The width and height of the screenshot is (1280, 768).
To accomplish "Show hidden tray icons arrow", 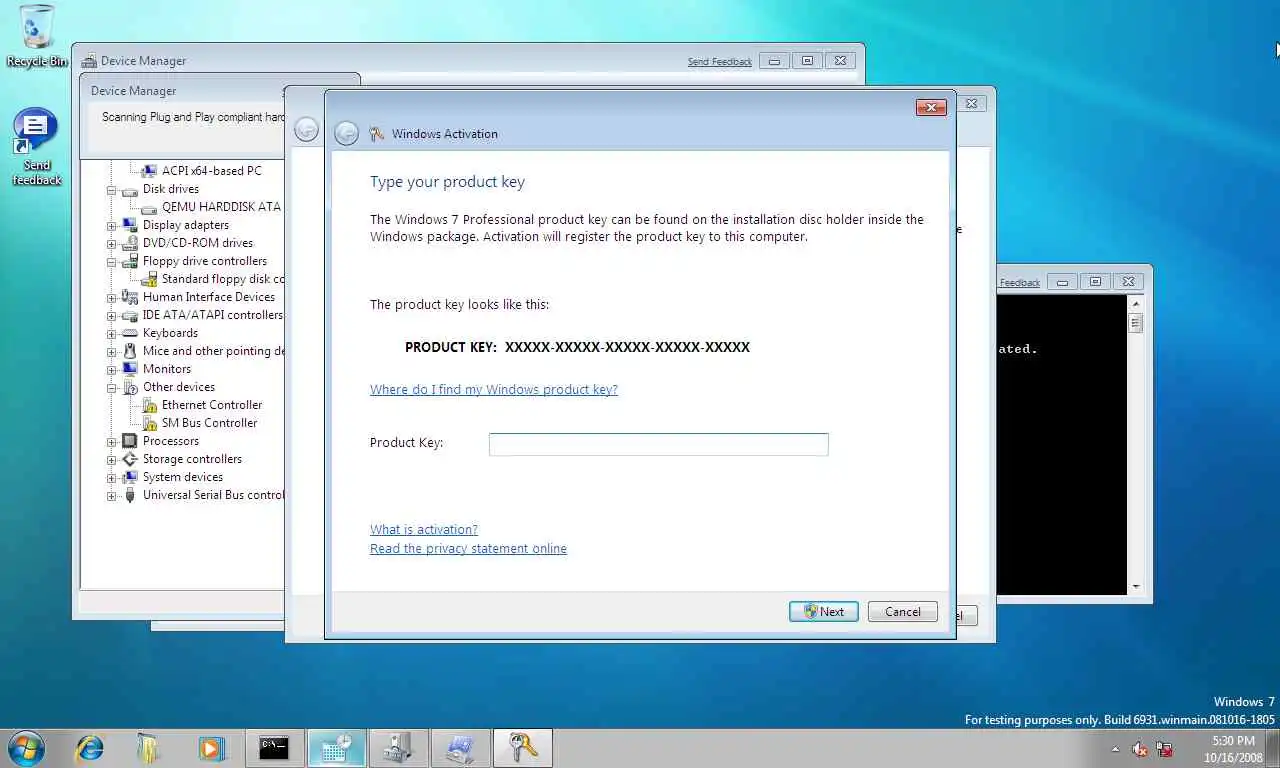I will (x=1115, y=749).
